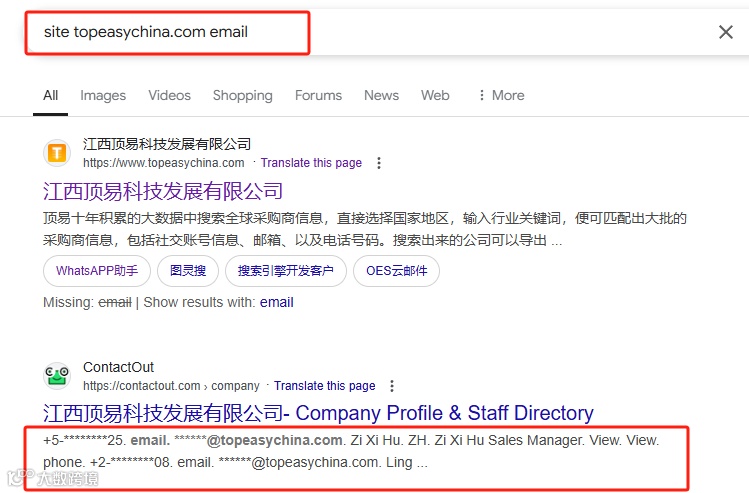
Task: Open three-dot options beside topeasychina result
Action: pos(379,163)
